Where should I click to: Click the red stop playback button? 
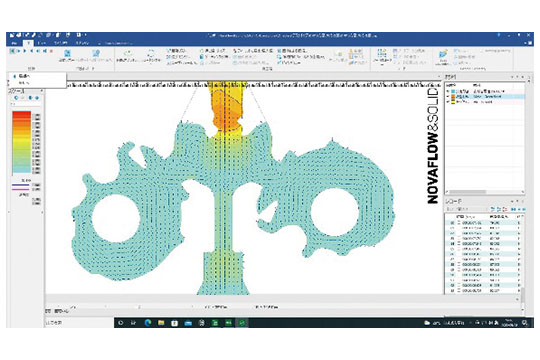click(51, 51)
